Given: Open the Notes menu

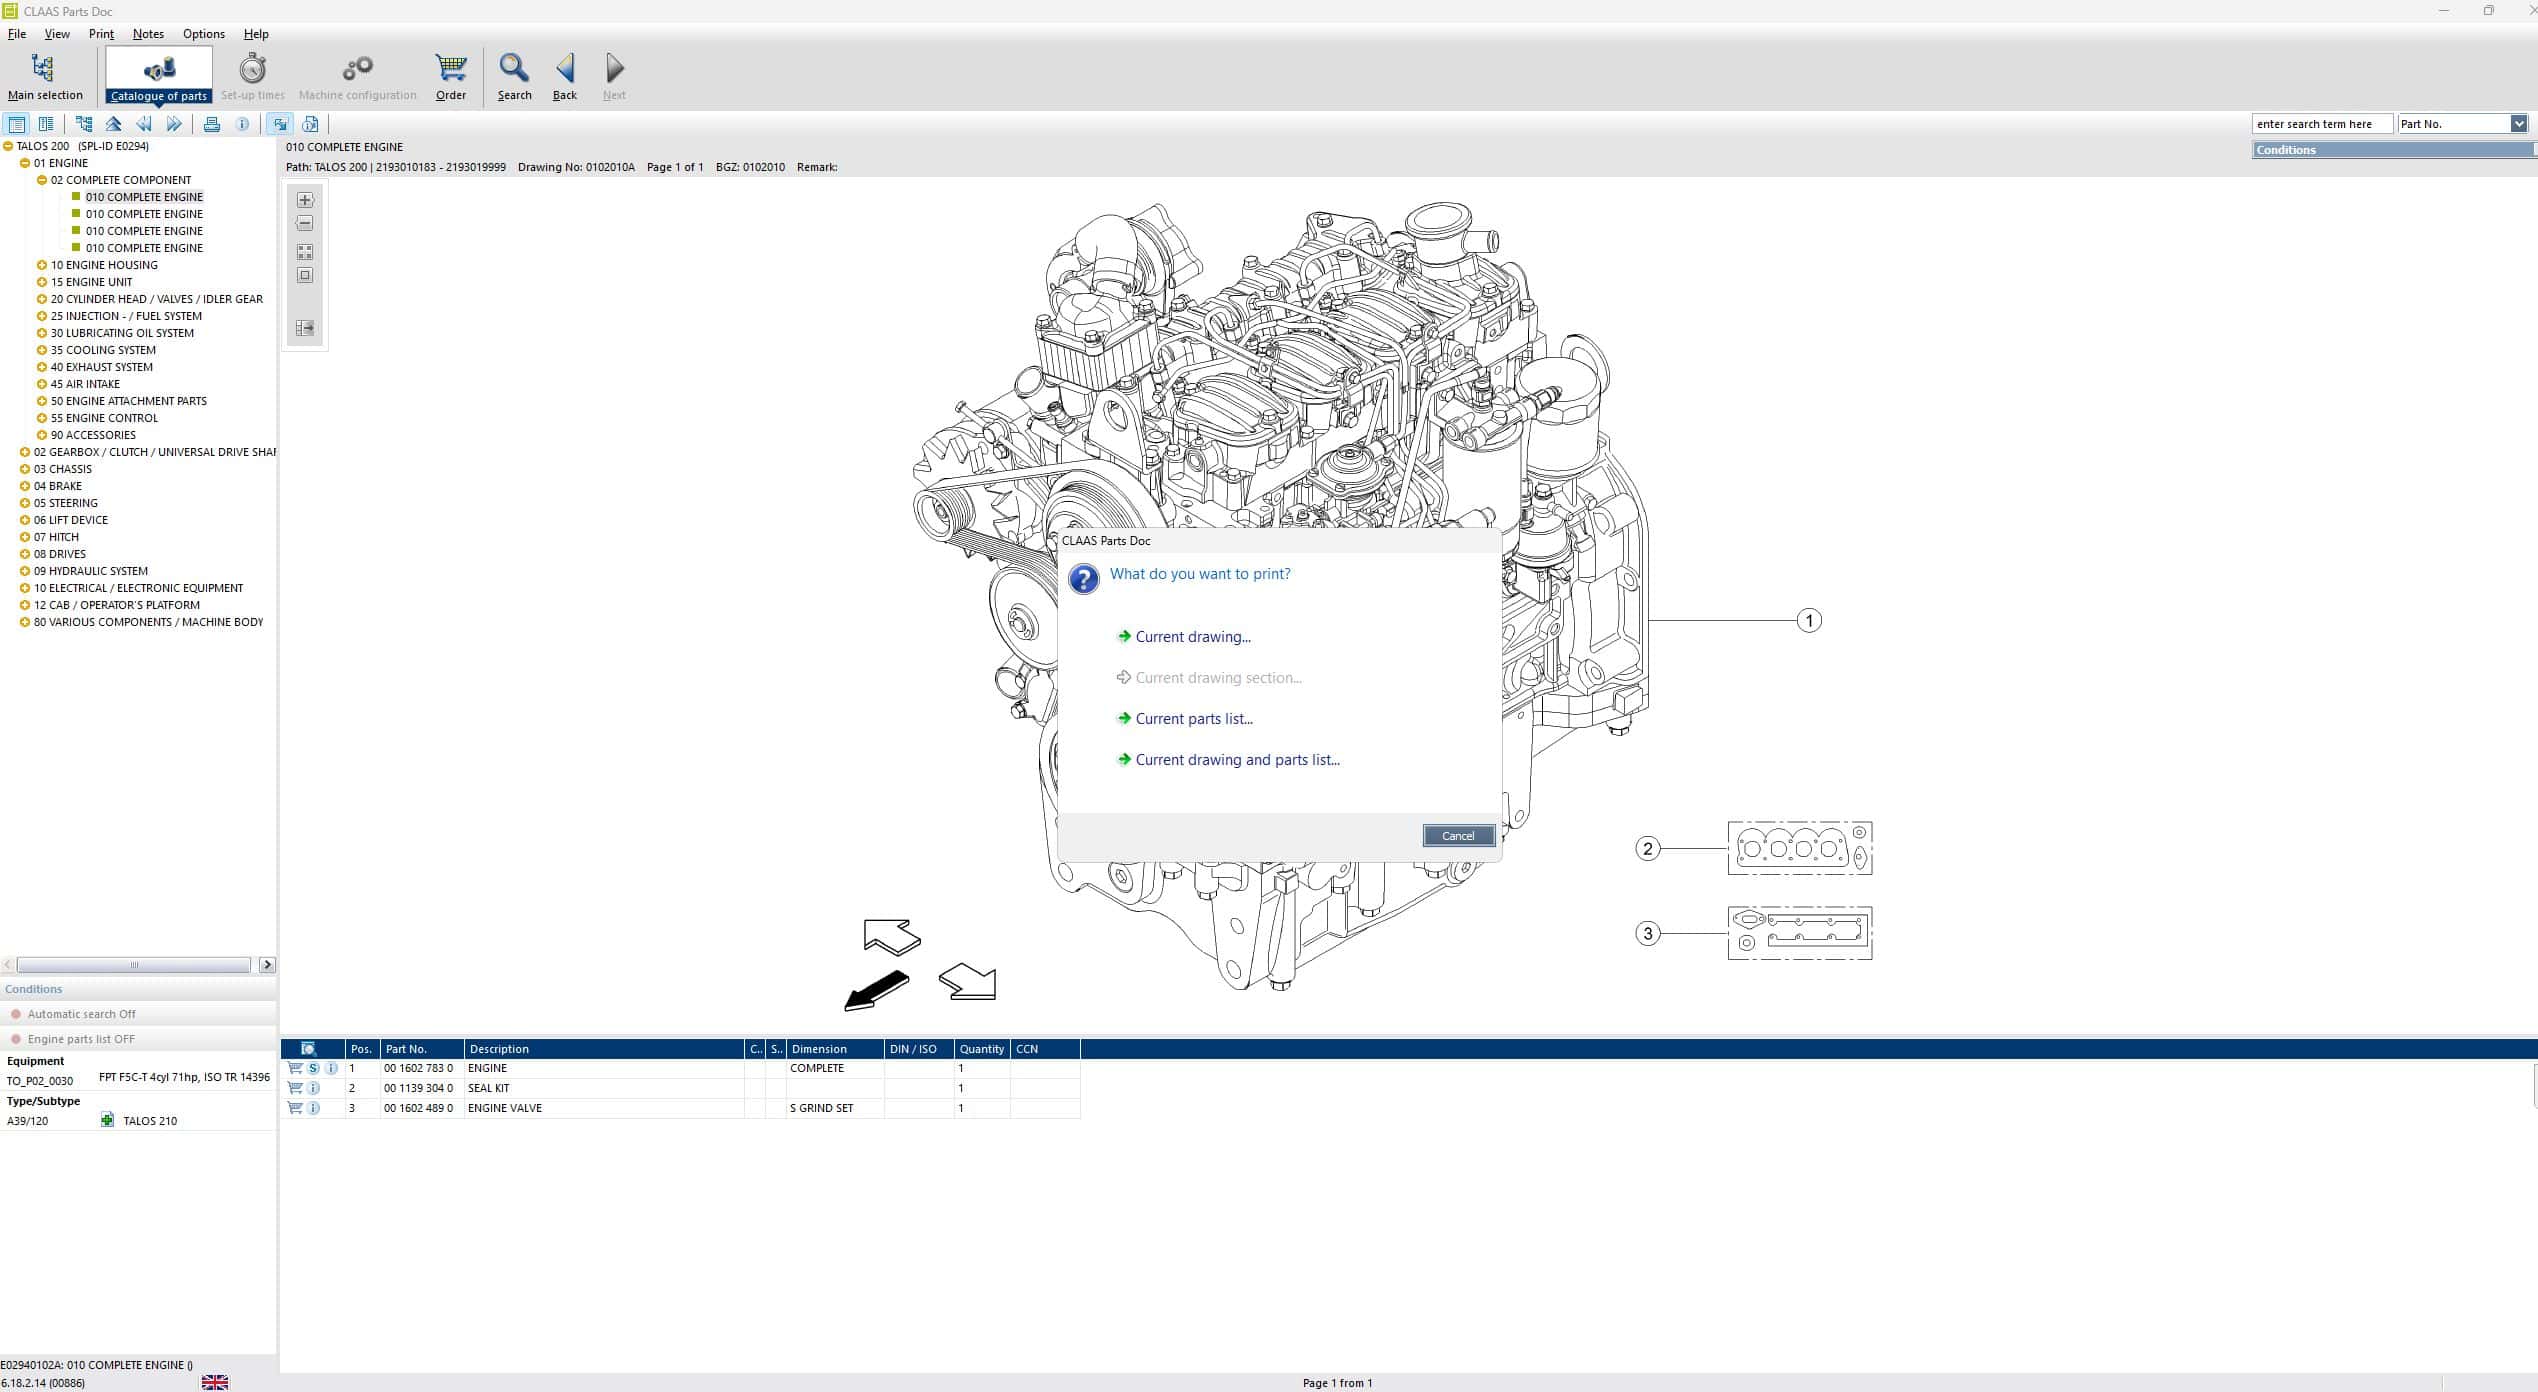Looking at the screenshot, I should click(x=148, y=34).
